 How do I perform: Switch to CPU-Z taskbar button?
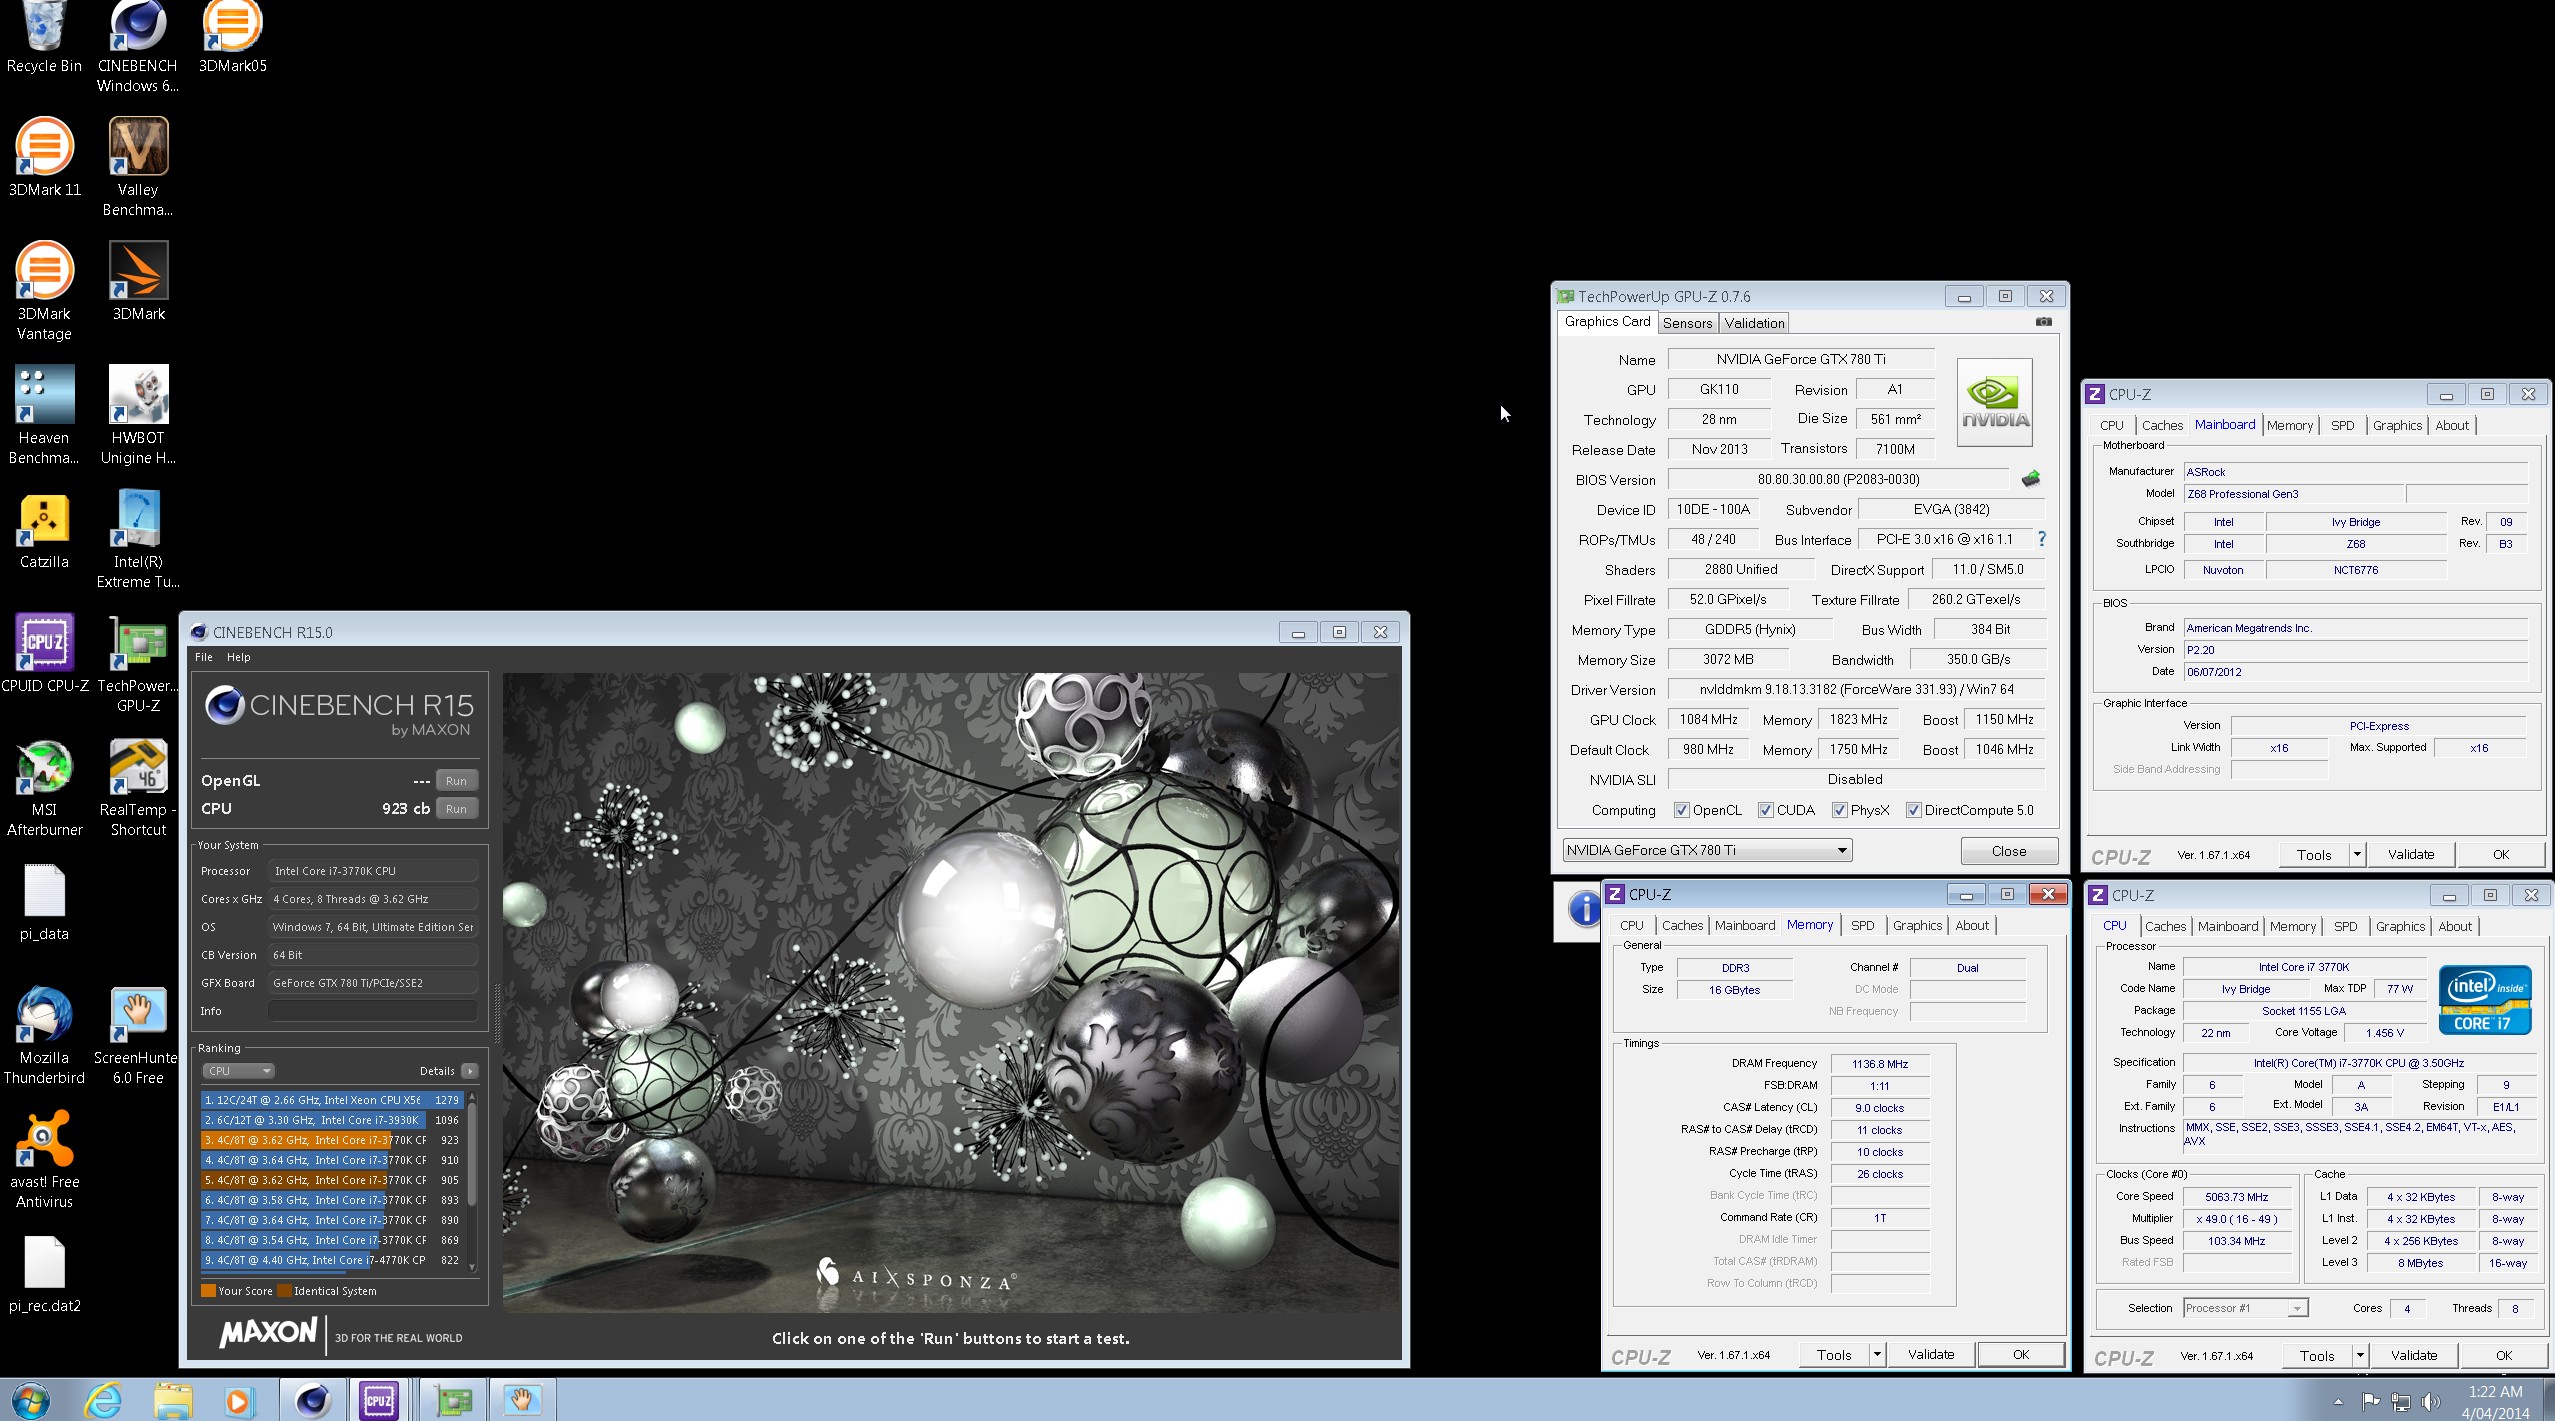379,1400
